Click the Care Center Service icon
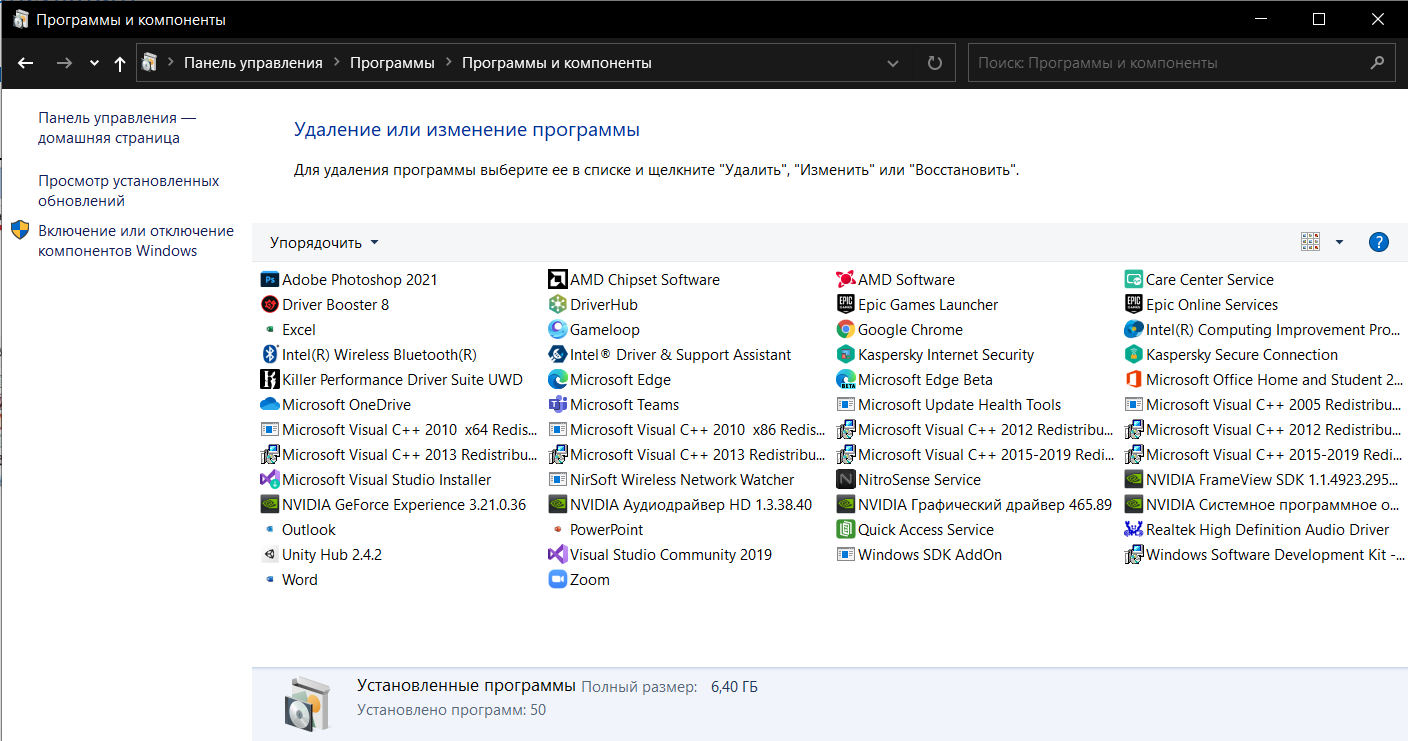The height and width of the screenshot is (741, 1408). (1133, 280)
